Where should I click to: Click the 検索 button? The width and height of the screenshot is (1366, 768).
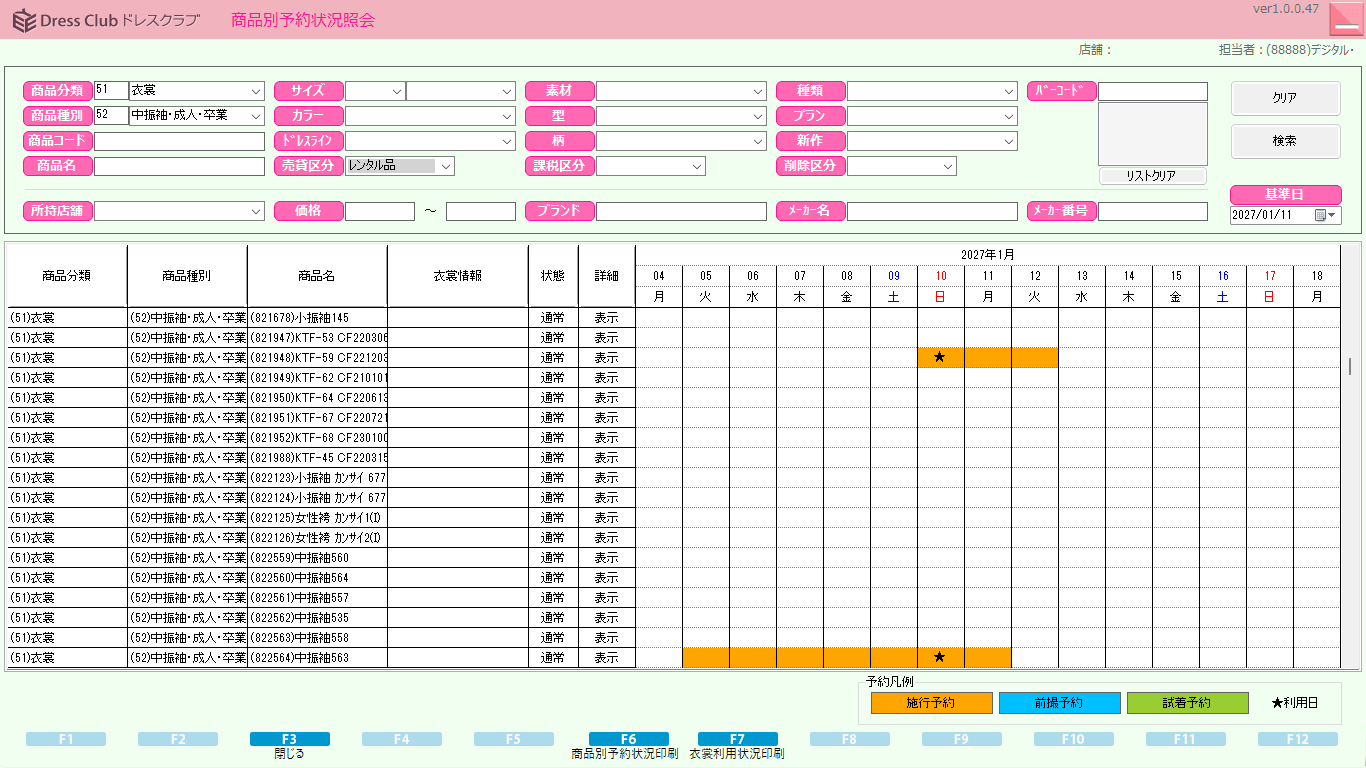(x=1285, y=141)
